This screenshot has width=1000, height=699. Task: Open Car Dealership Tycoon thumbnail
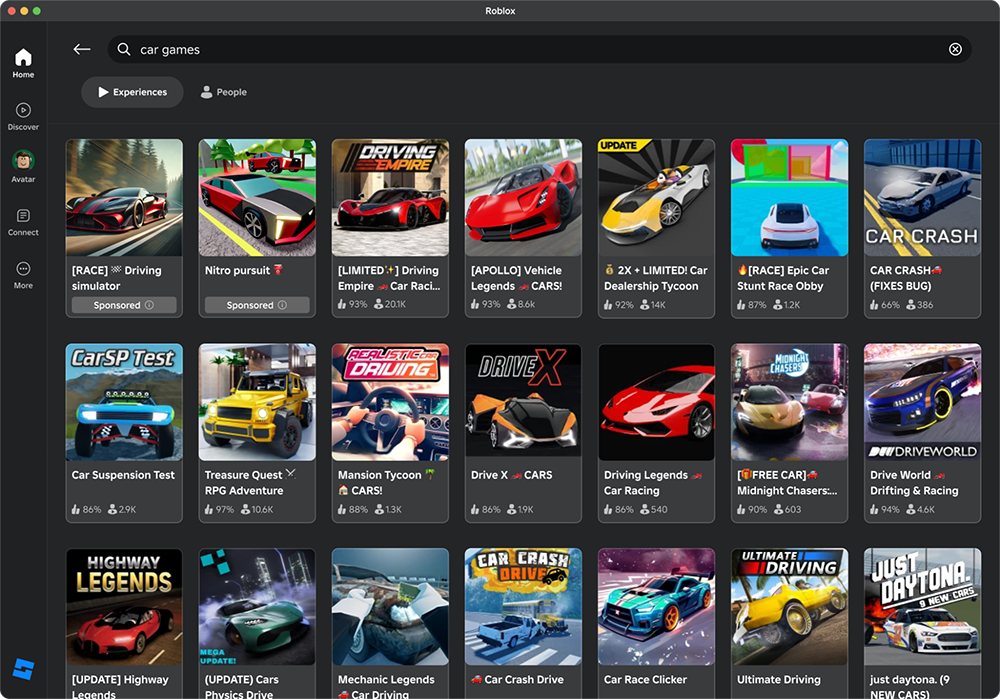pos(656,198)
